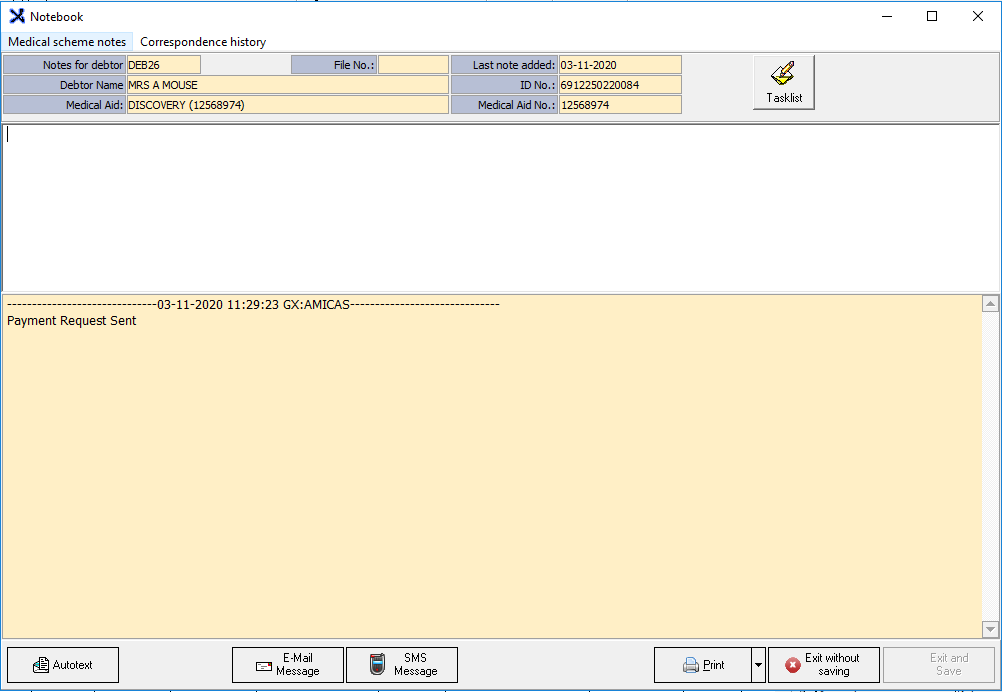Viewport: 1002px width, 692px height.
Task: Click the Autotext button
Action: tap(63, 665)
